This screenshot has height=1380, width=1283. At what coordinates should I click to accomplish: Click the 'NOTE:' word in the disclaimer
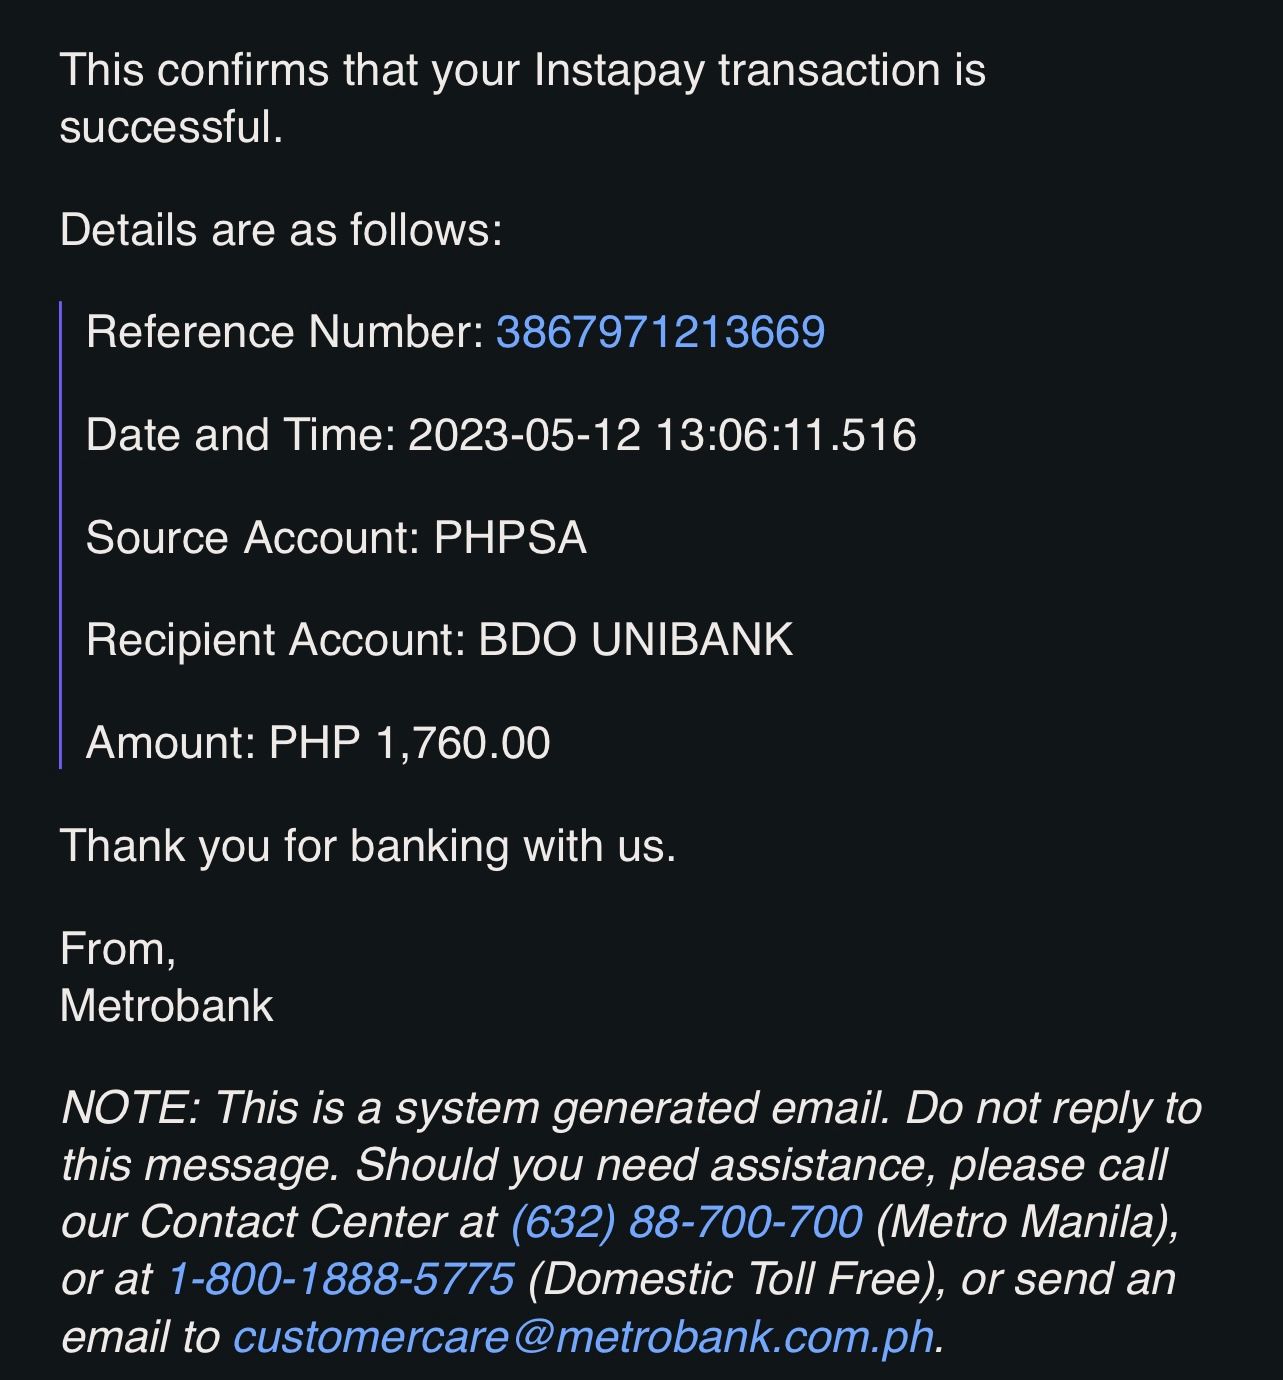click(x=131, y=1108)
